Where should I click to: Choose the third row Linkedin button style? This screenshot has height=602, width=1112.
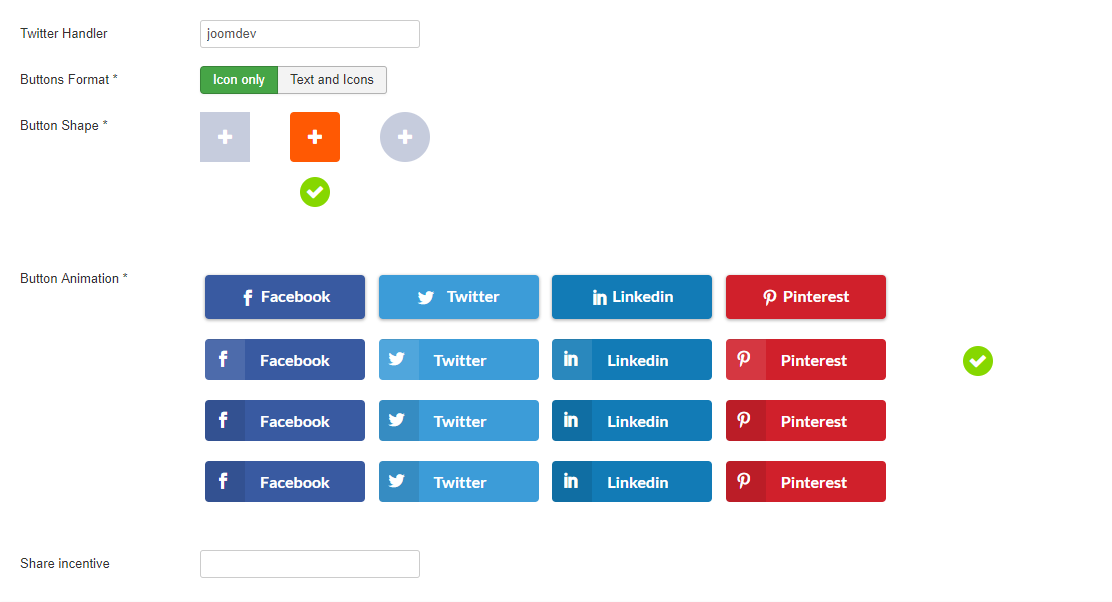pos(632,420)
